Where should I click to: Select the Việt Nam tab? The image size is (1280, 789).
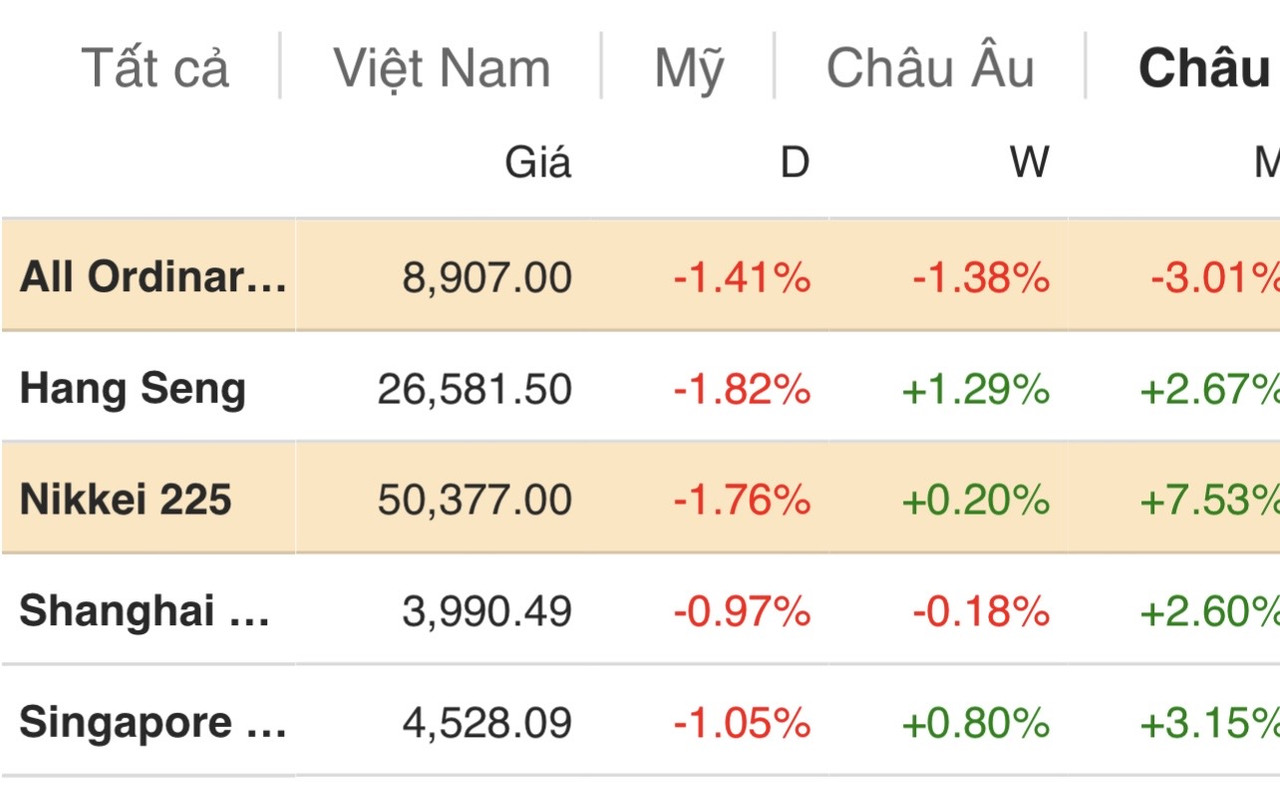coord(441,68)
